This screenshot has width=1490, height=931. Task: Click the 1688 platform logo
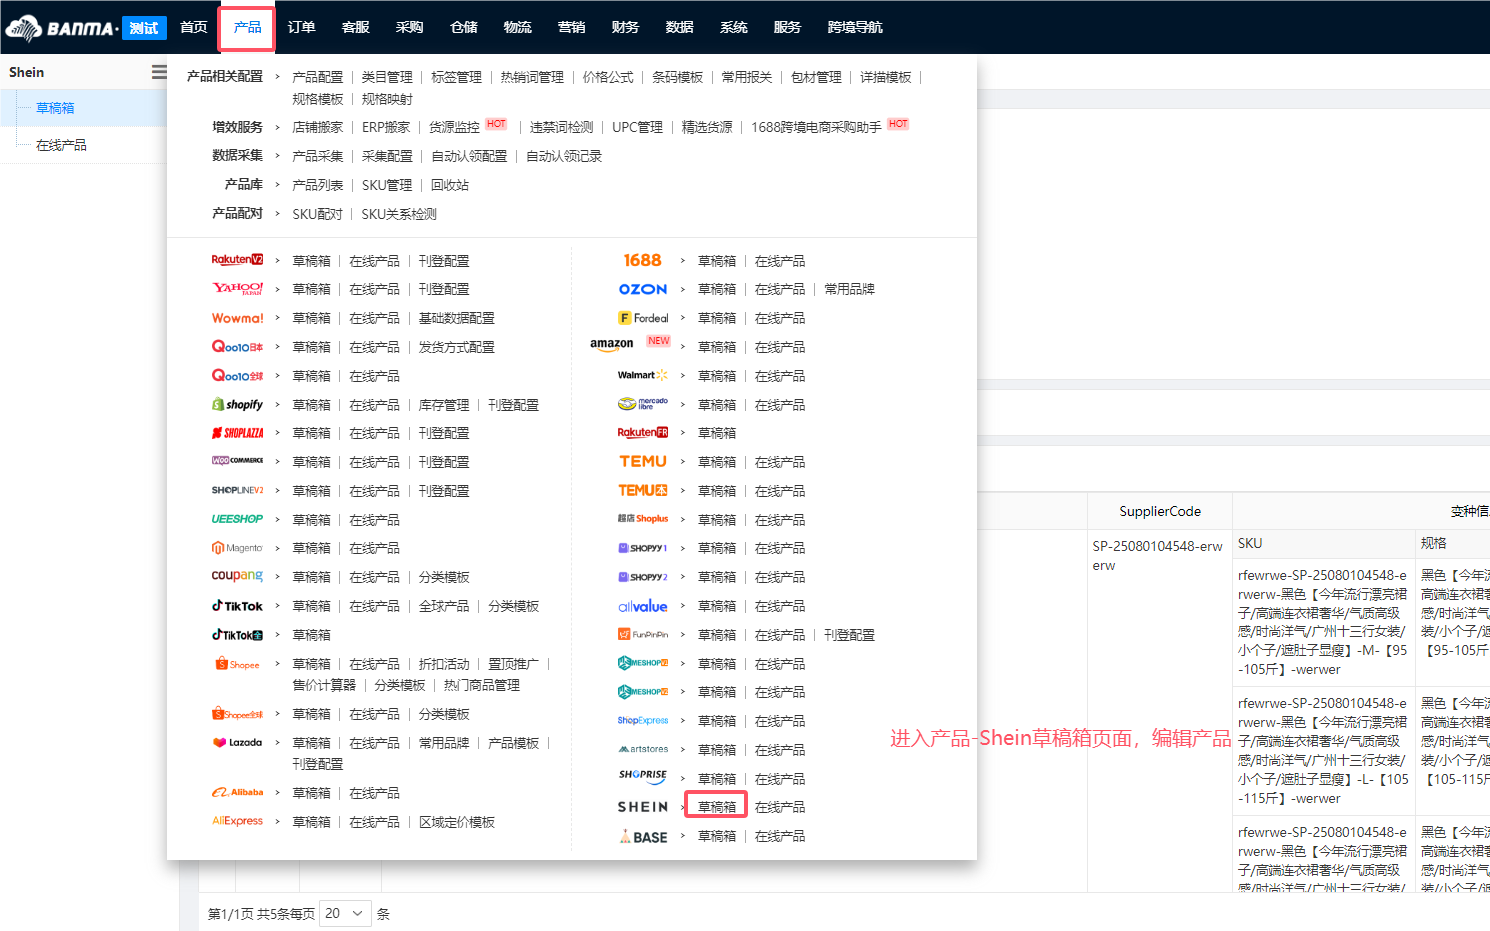pyautogui.click(x=642, y=260)
